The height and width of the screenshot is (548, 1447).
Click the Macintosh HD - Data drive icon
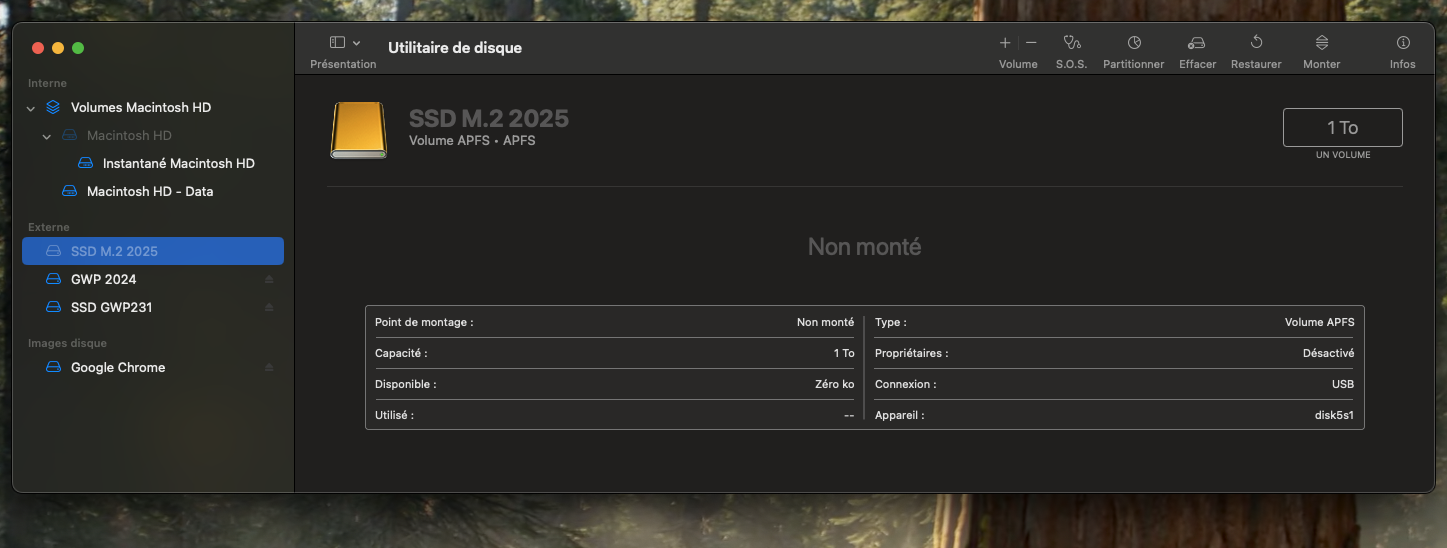70,191
